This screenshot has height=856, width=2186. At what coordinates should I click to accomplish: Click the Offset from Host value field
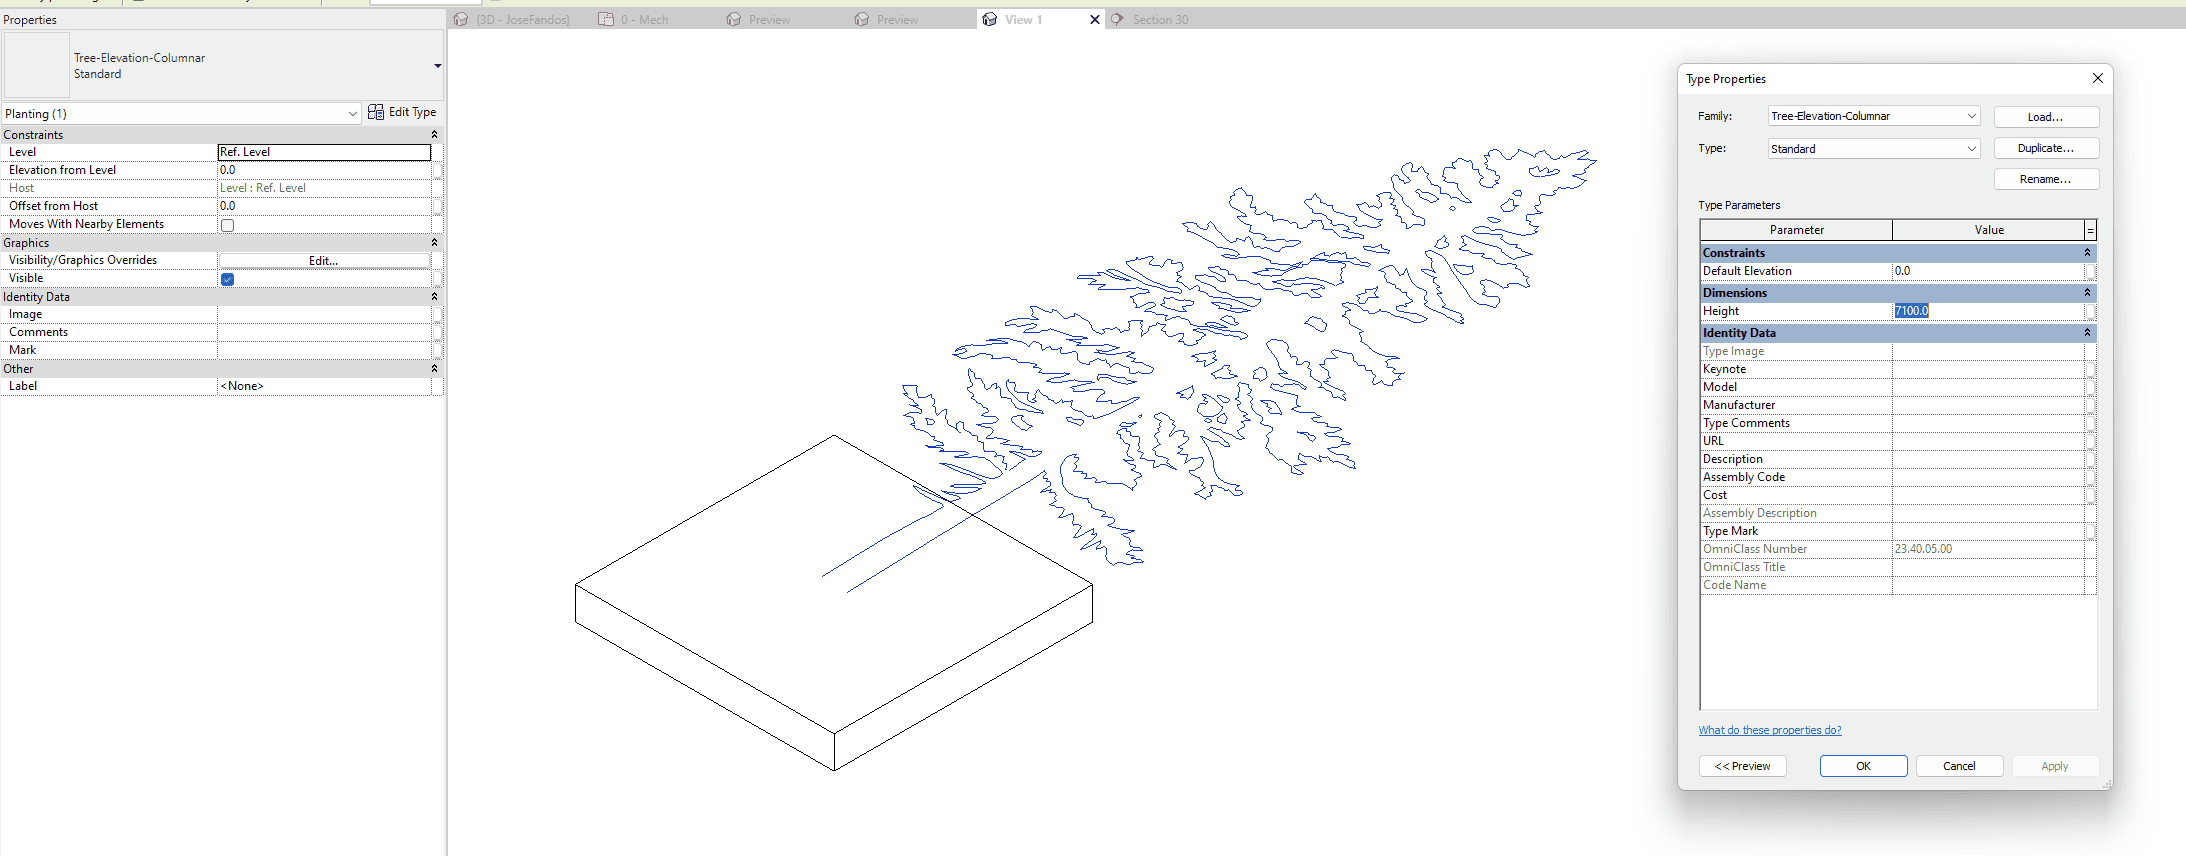[x=324, y=206]
